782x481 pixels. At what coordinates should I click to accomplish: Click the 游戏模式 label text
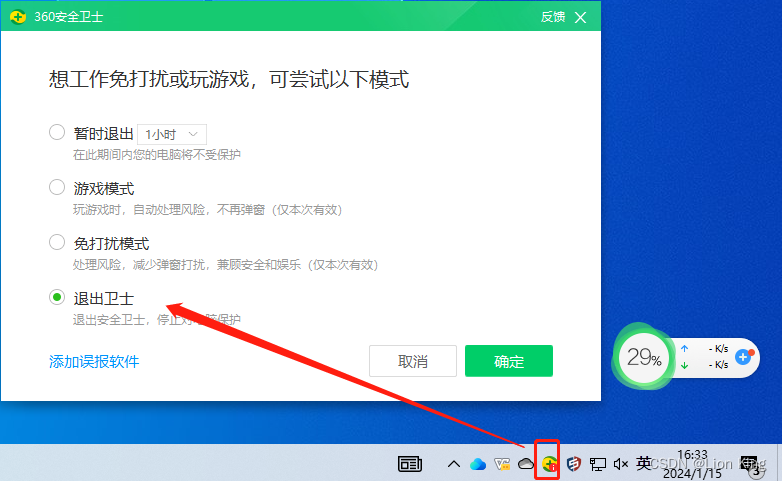pos(104,189)
